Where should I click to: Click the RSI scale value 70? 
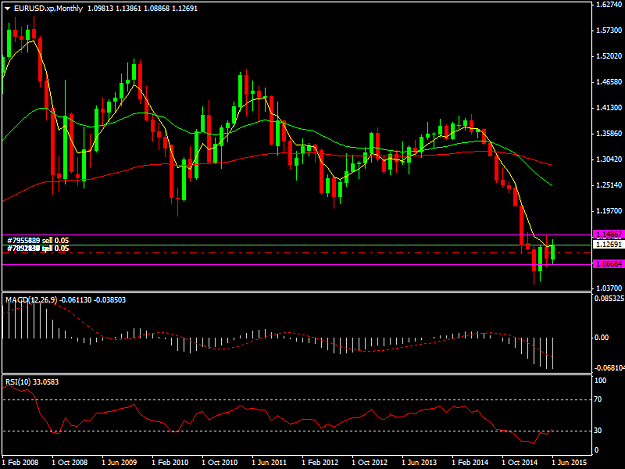pyautogui.click(x=598, y=399)
